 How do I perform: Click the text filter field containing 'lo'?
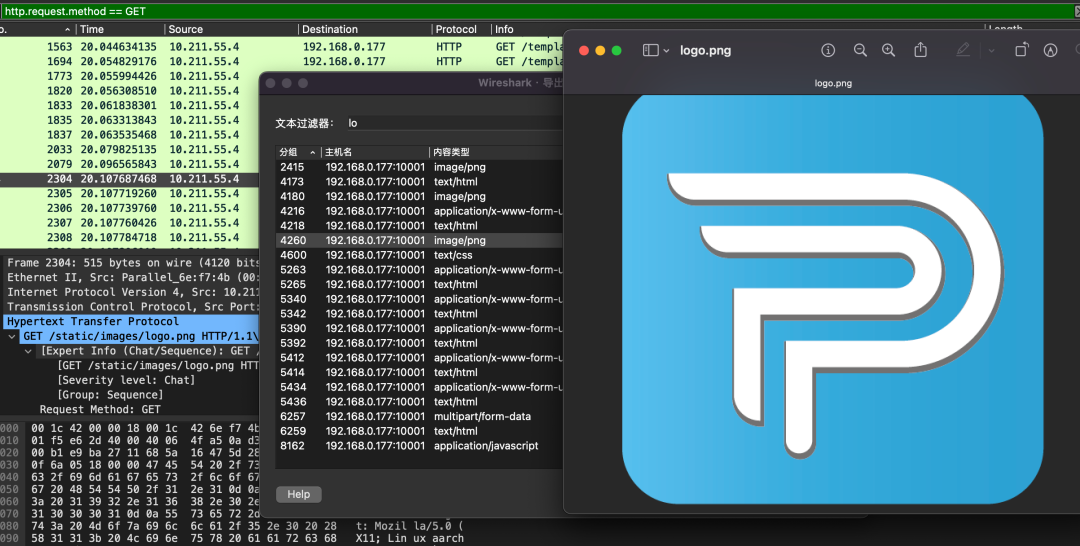[455, 123]
